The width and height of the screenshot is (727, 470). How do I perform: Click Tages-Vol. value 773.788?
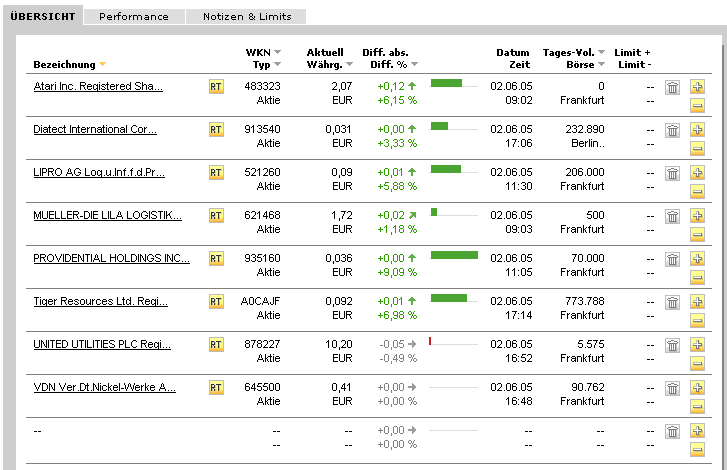click(x=585, y=301)
